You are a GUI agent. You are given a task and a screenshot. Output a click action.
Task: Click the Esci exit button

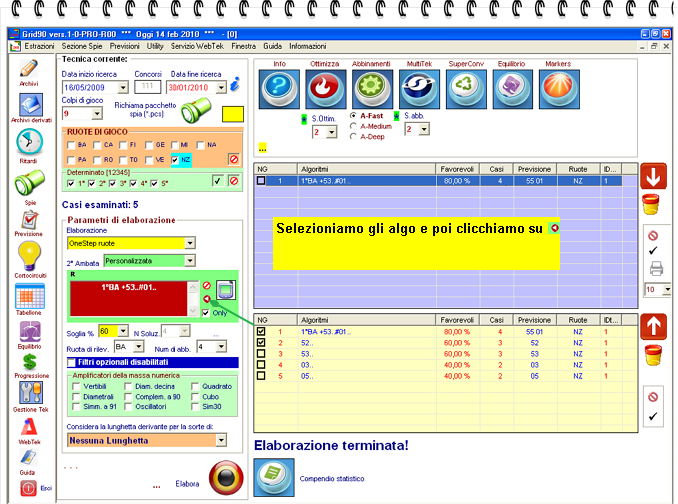[x=28, y=488]
